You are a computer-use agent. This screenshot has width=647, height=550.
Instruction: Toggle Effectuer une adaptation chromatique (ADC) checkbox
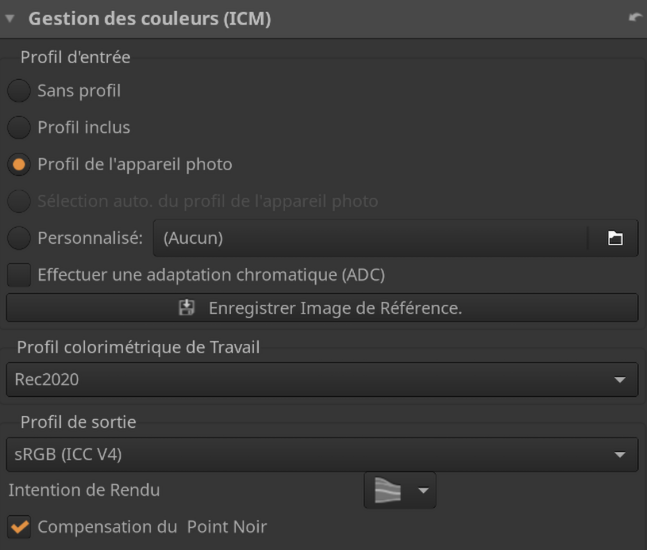pyautogui.click(x=19, y=274)
